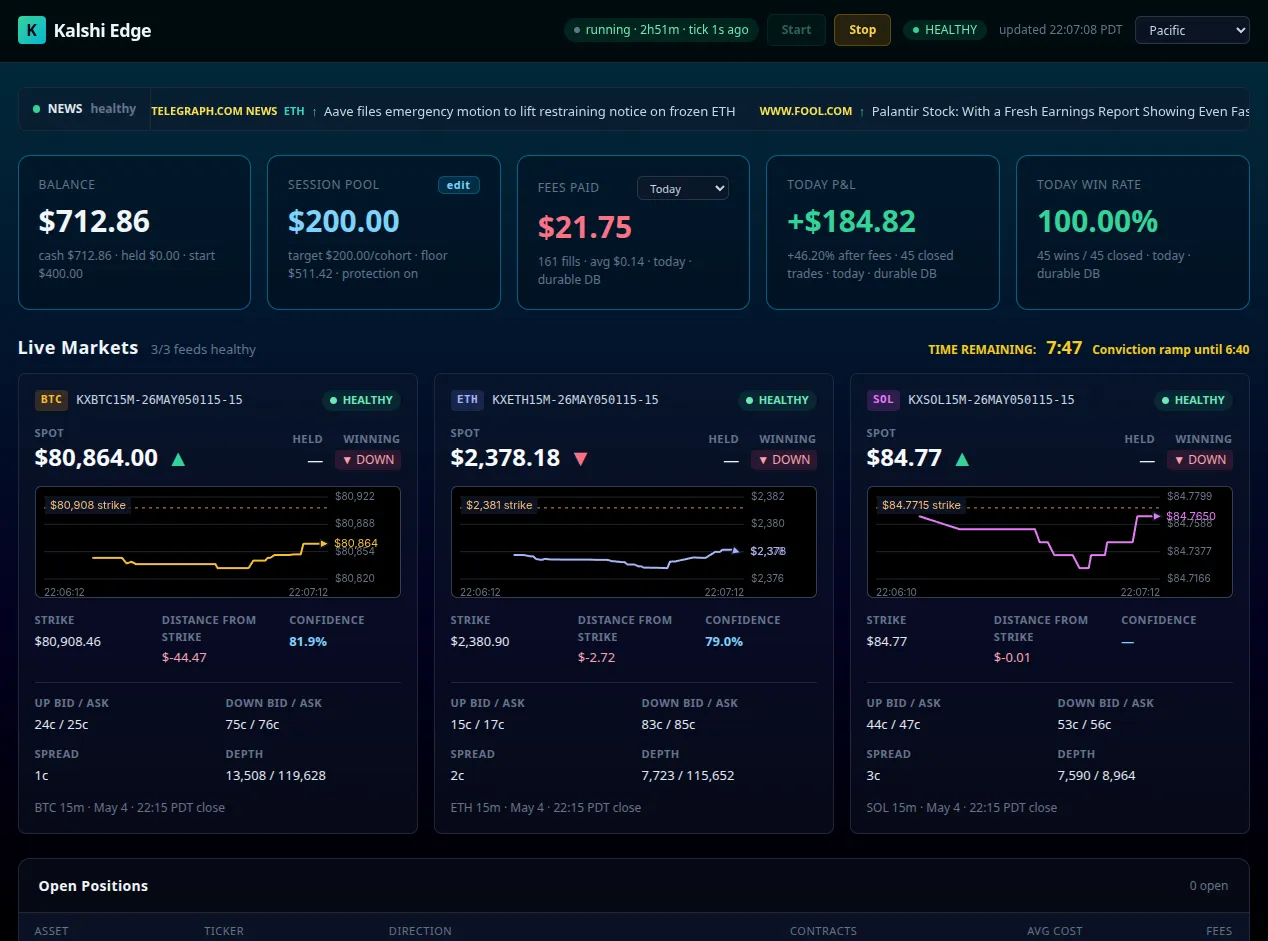
Task: Click the DIRECTION column header
Action: tap(420, 931)
